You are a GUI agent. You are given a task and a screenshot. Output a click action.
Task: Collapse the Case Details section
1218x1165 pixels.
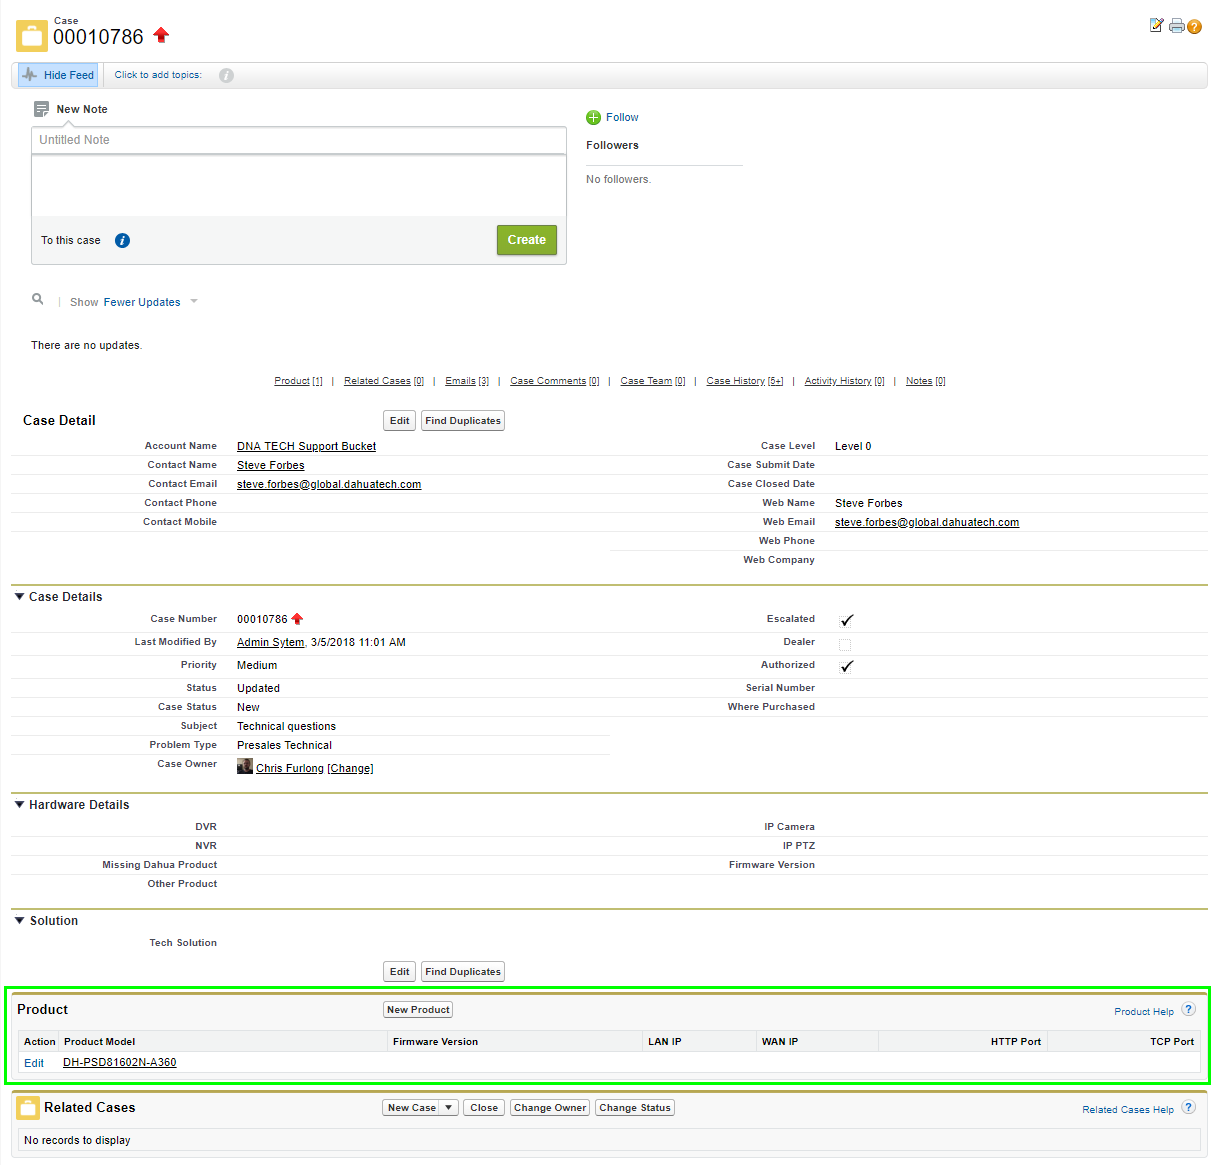[19, 597]
